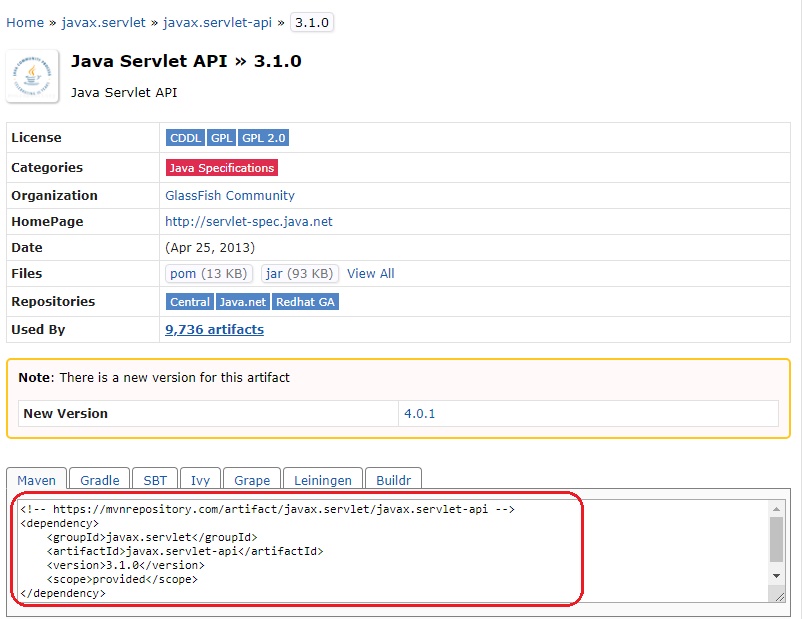
Task: Click the Java Servlet API logo image
Action: point(32,76)
